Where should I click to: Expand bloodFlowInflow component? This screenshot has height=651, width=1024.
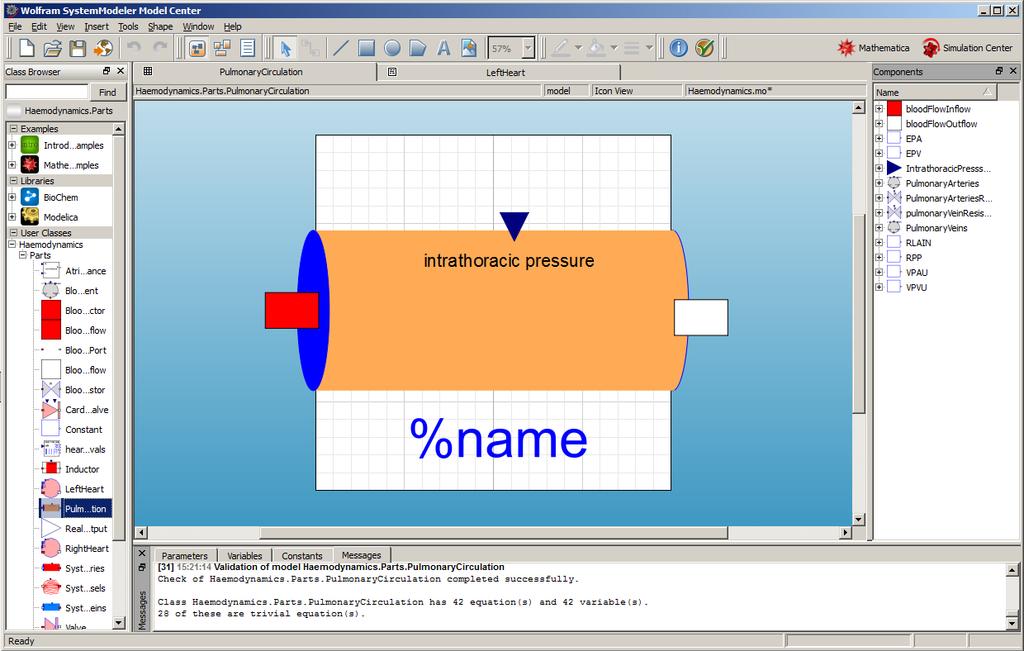point(879,108)
